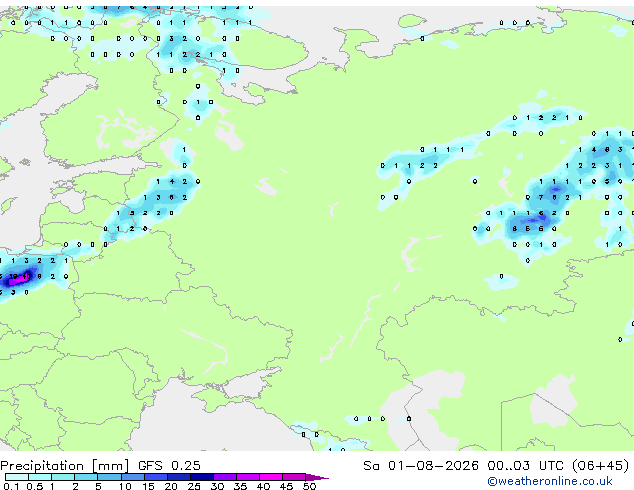
Task: Pick the 10–15 mm legend color swatch
Action: click(133, 477)
